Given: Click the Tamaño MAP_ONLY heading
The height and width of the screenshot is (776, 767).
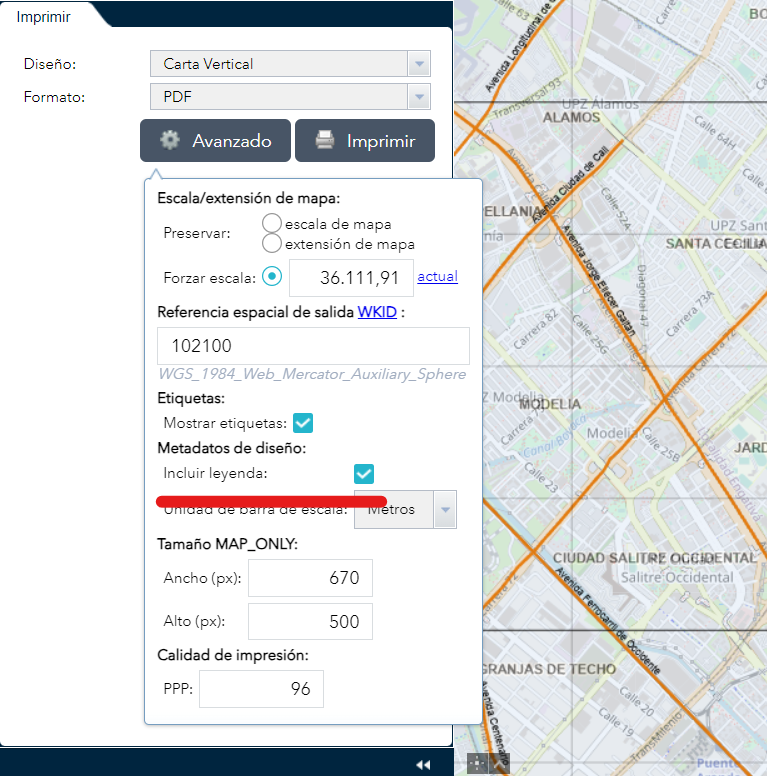Looking at the screenshot, I should [228, 544].
